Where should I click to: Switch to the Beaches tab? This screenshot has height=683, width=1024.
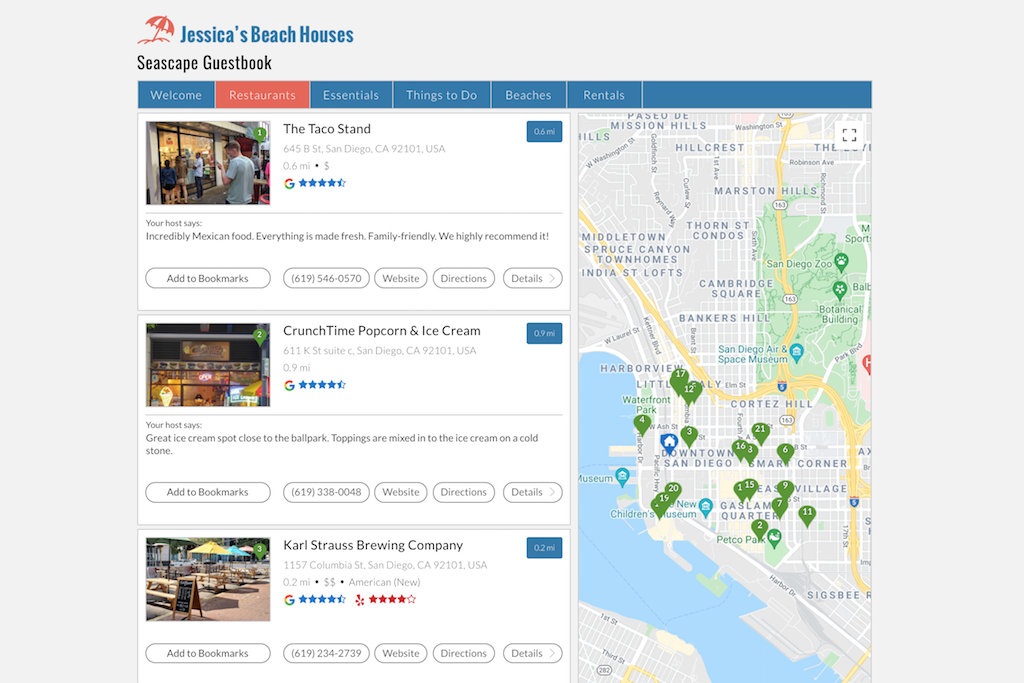[528, 94]
